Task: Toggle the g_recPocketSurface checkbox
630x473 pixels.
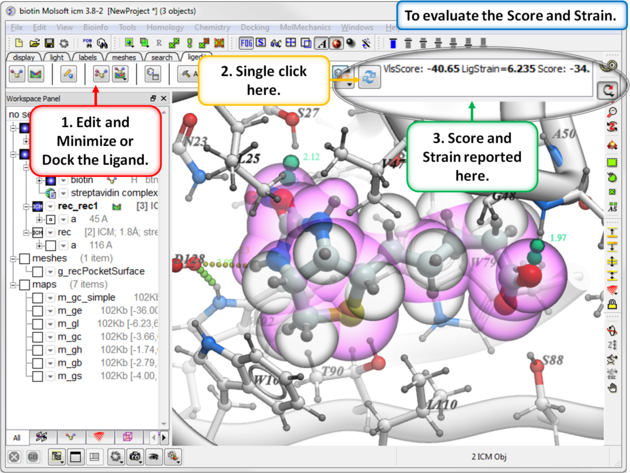Action: [x=38, y=271]
